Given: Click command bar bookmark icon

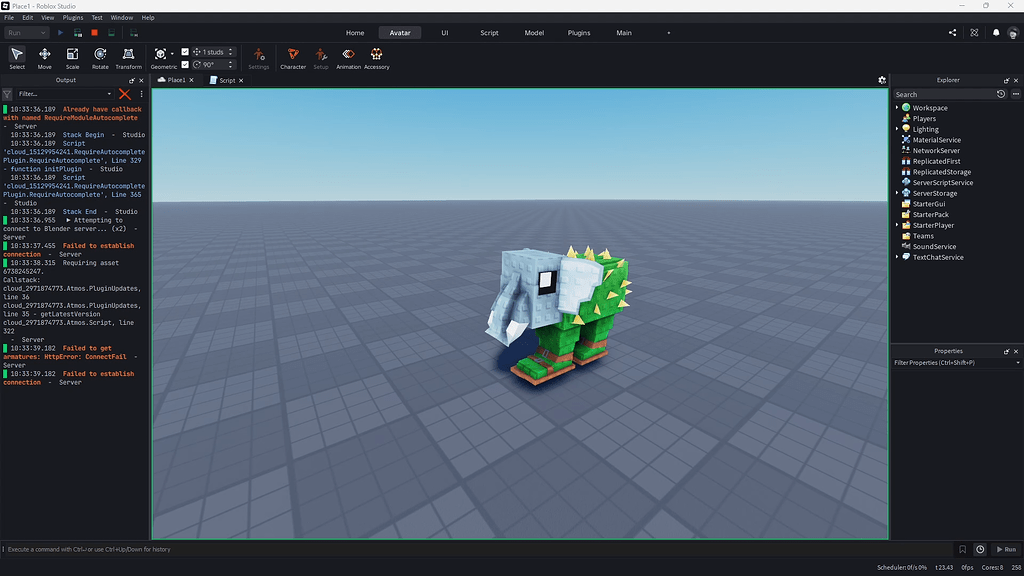Looking at the screenshot, I should (963, 549).
